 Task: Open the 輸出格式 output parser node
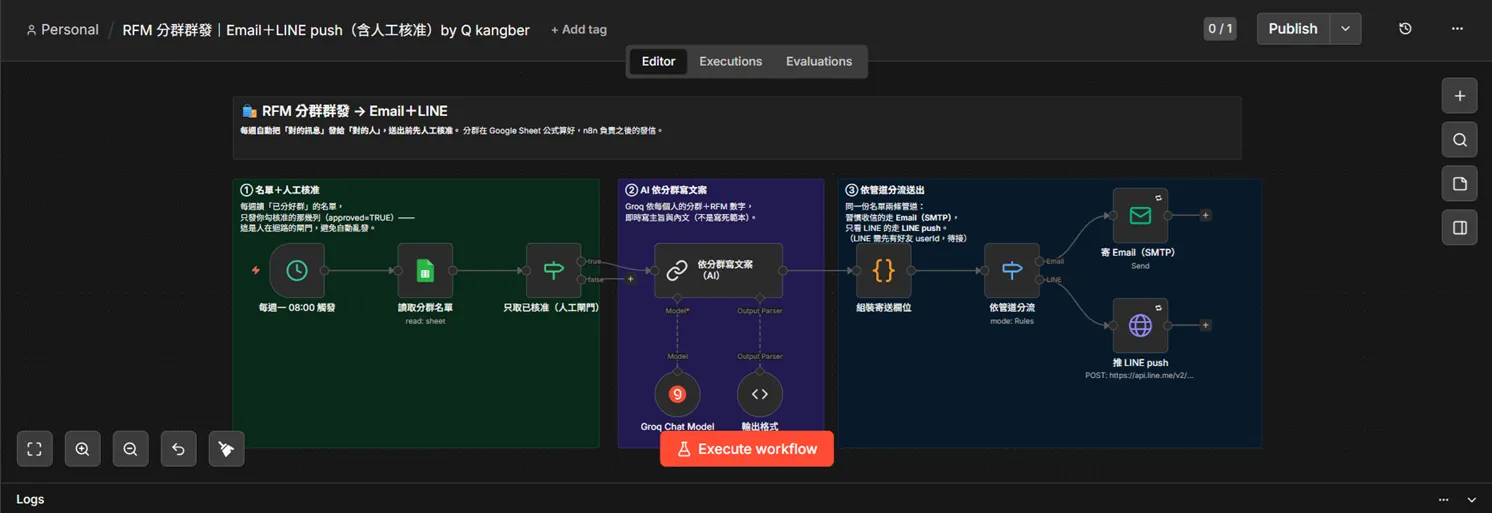pyautogui.click(x=760, y=394)
